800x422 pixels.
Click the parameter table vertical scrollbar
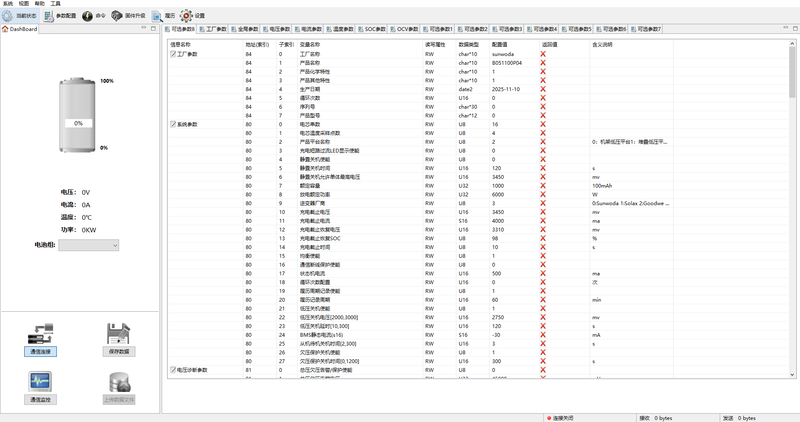[793, 200]
